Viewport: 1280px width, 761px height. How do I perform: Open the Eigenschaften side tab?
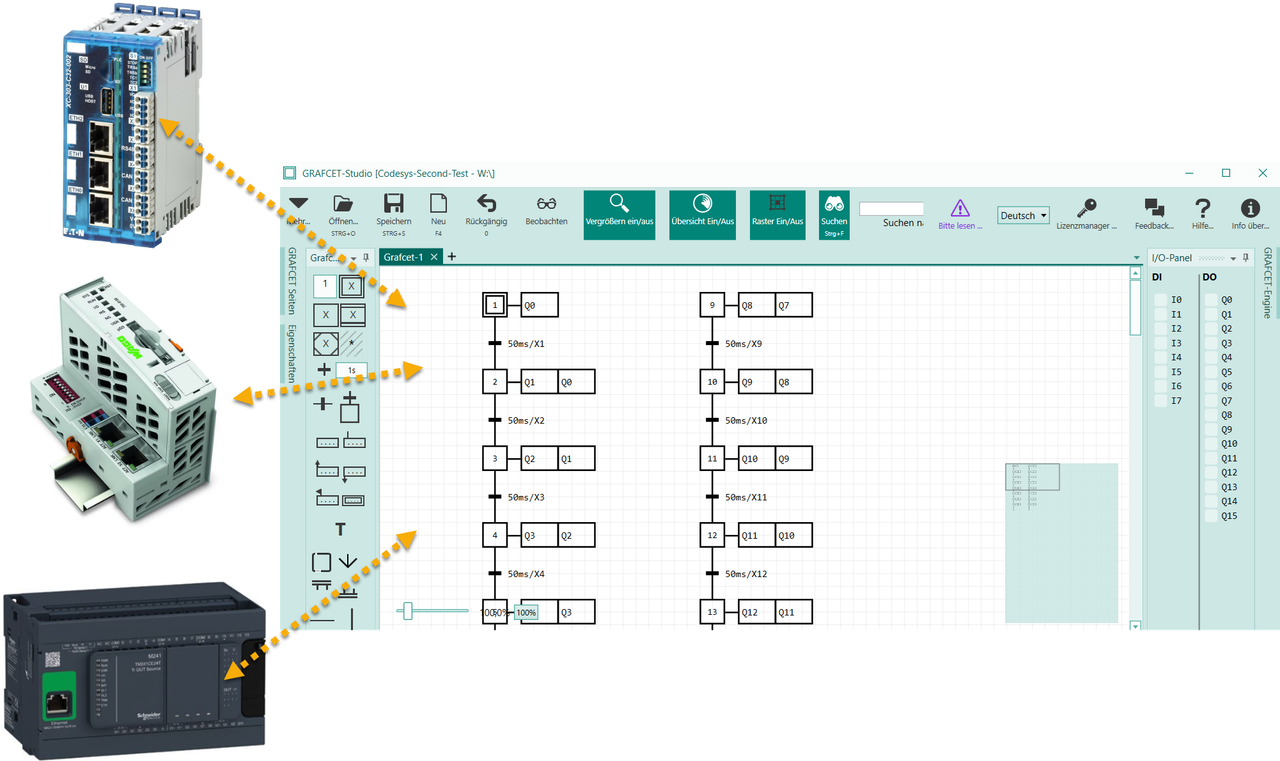pyautogui.click(x=292, y=354)
